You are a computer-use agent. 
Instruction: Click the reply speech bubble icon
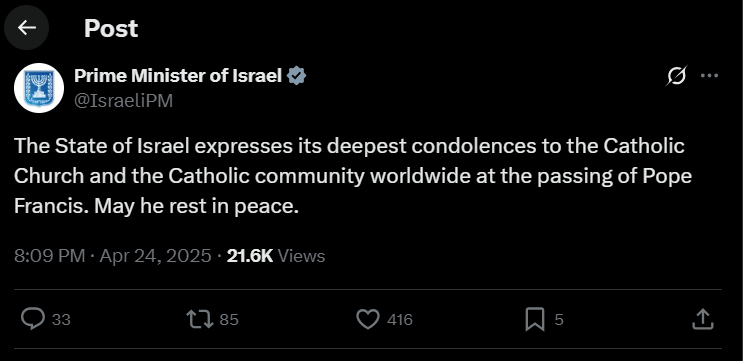coord(33,319)
